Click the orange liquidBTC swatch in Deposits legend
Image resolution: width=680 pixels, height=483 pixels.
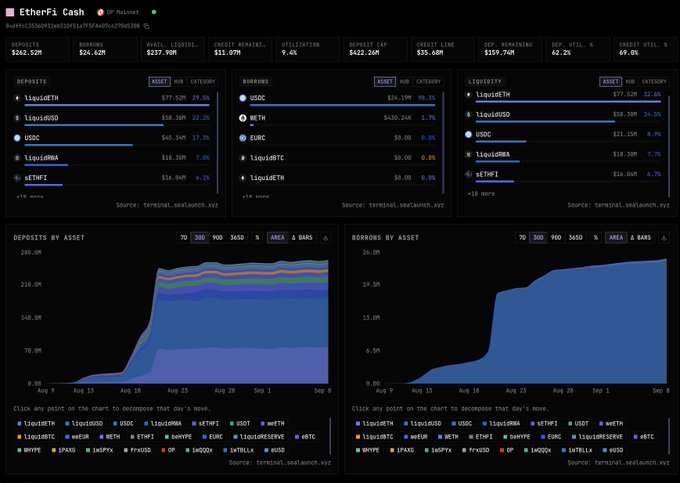[x=19, y=437]
